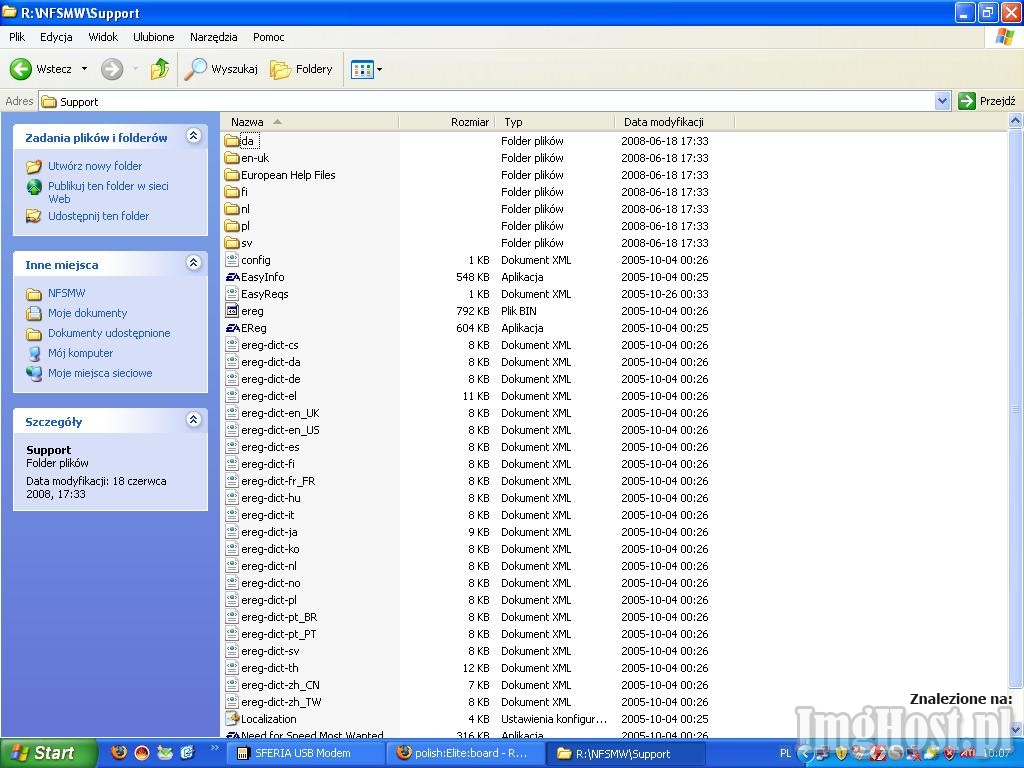Open the Wstecz history dropdown arrow

pos(84,69)
